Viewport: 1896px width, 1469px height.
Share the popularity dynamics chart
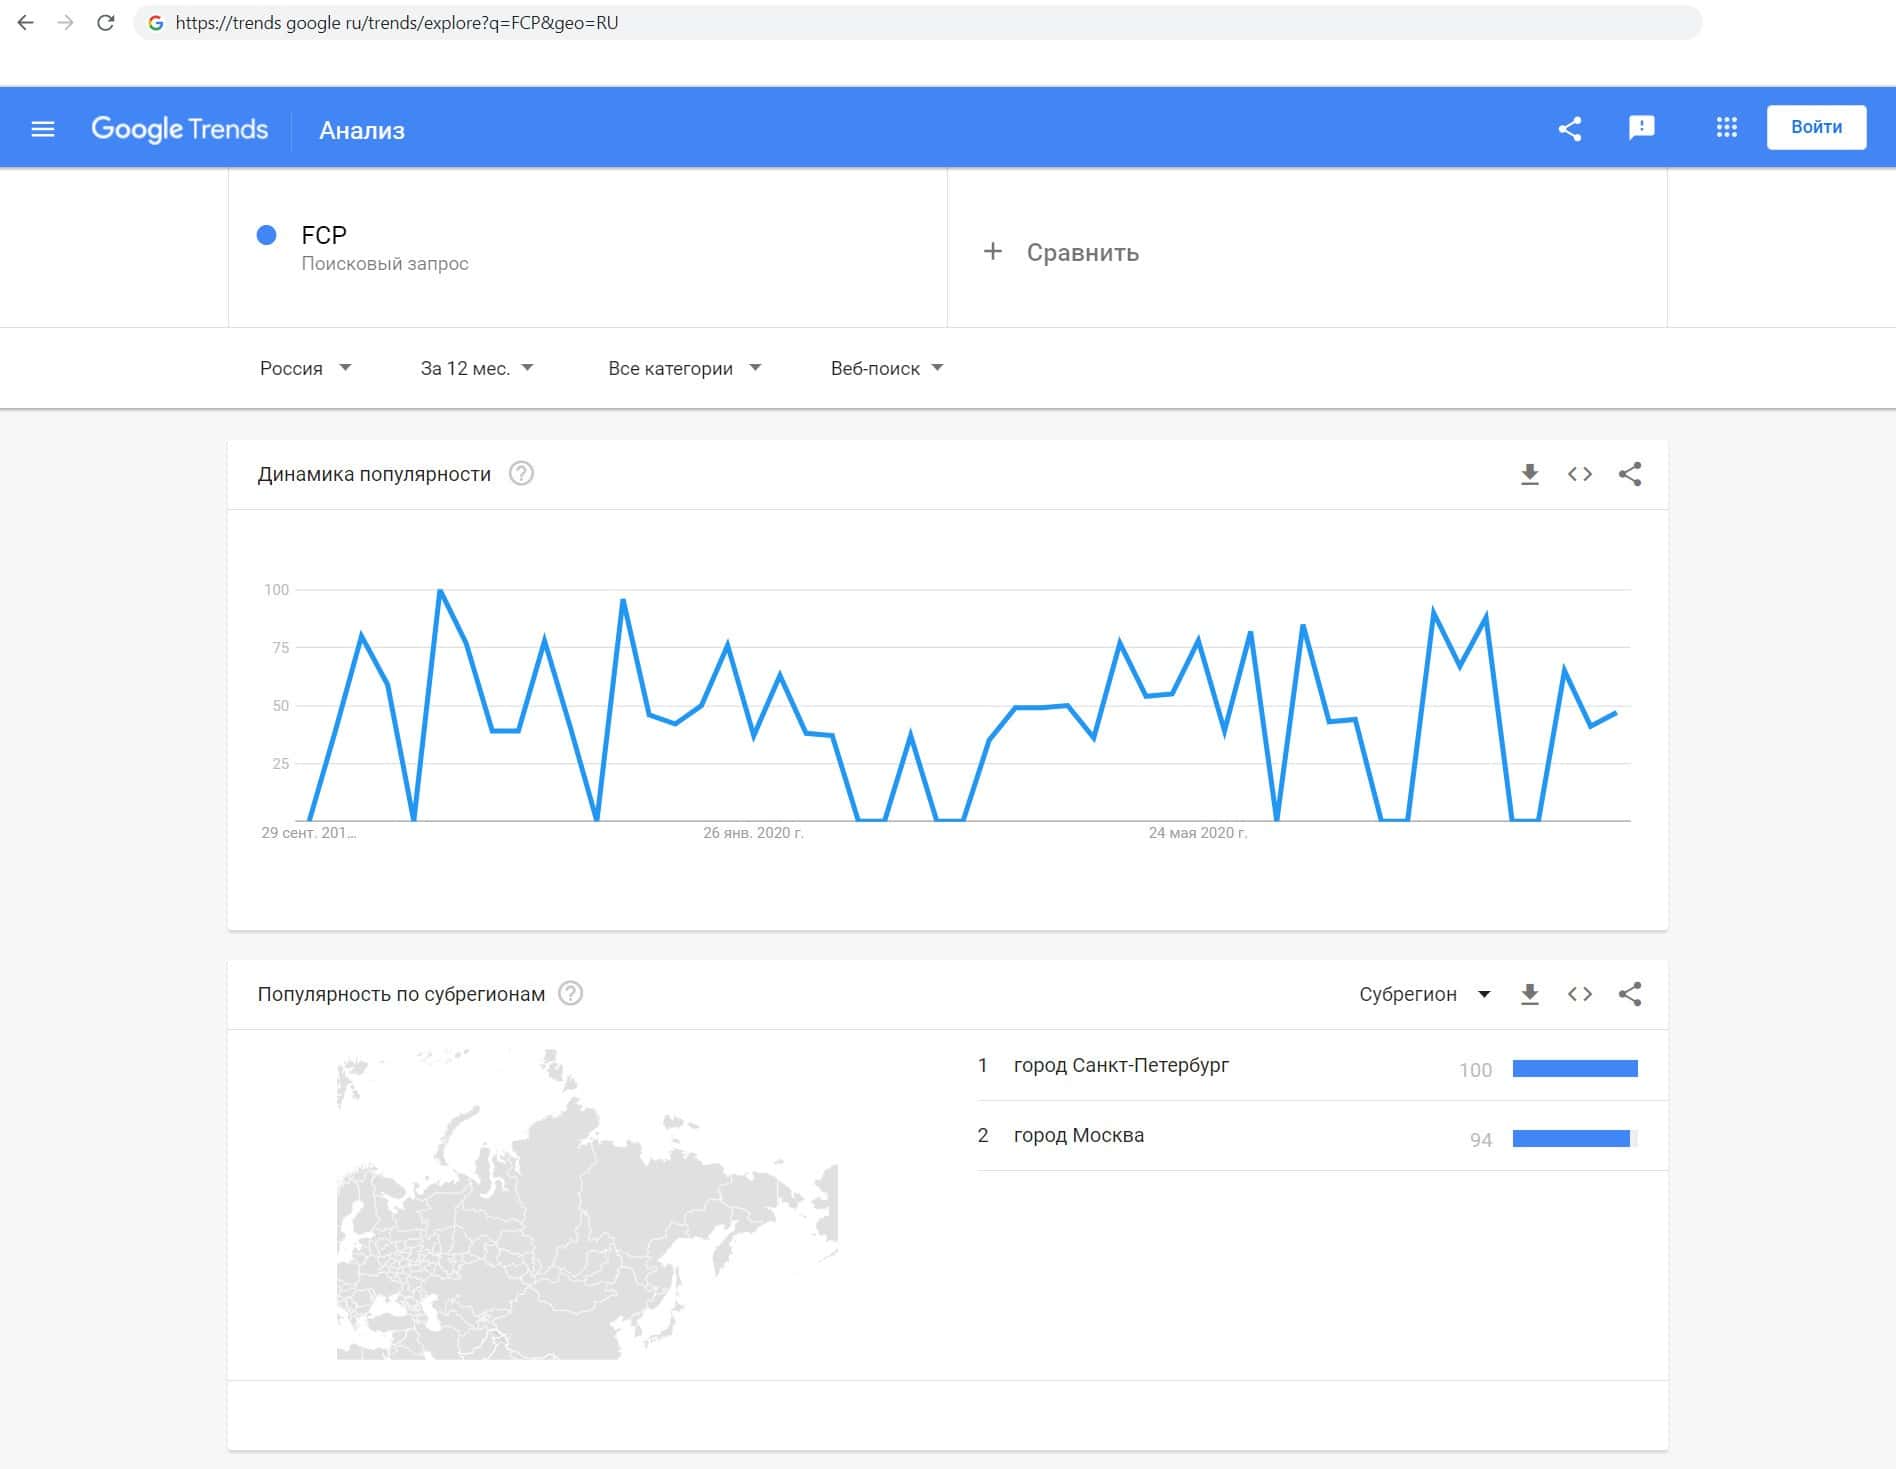pyautogui.click(x=1630, y=474)
